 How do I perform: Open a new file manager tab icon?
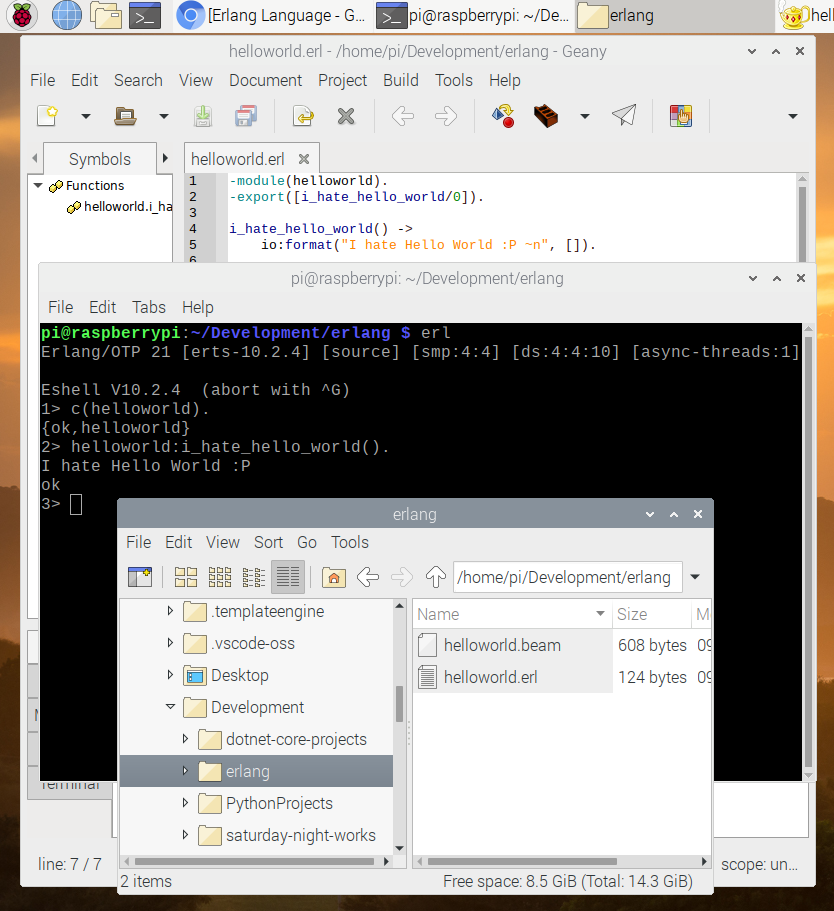click(139, 577)
